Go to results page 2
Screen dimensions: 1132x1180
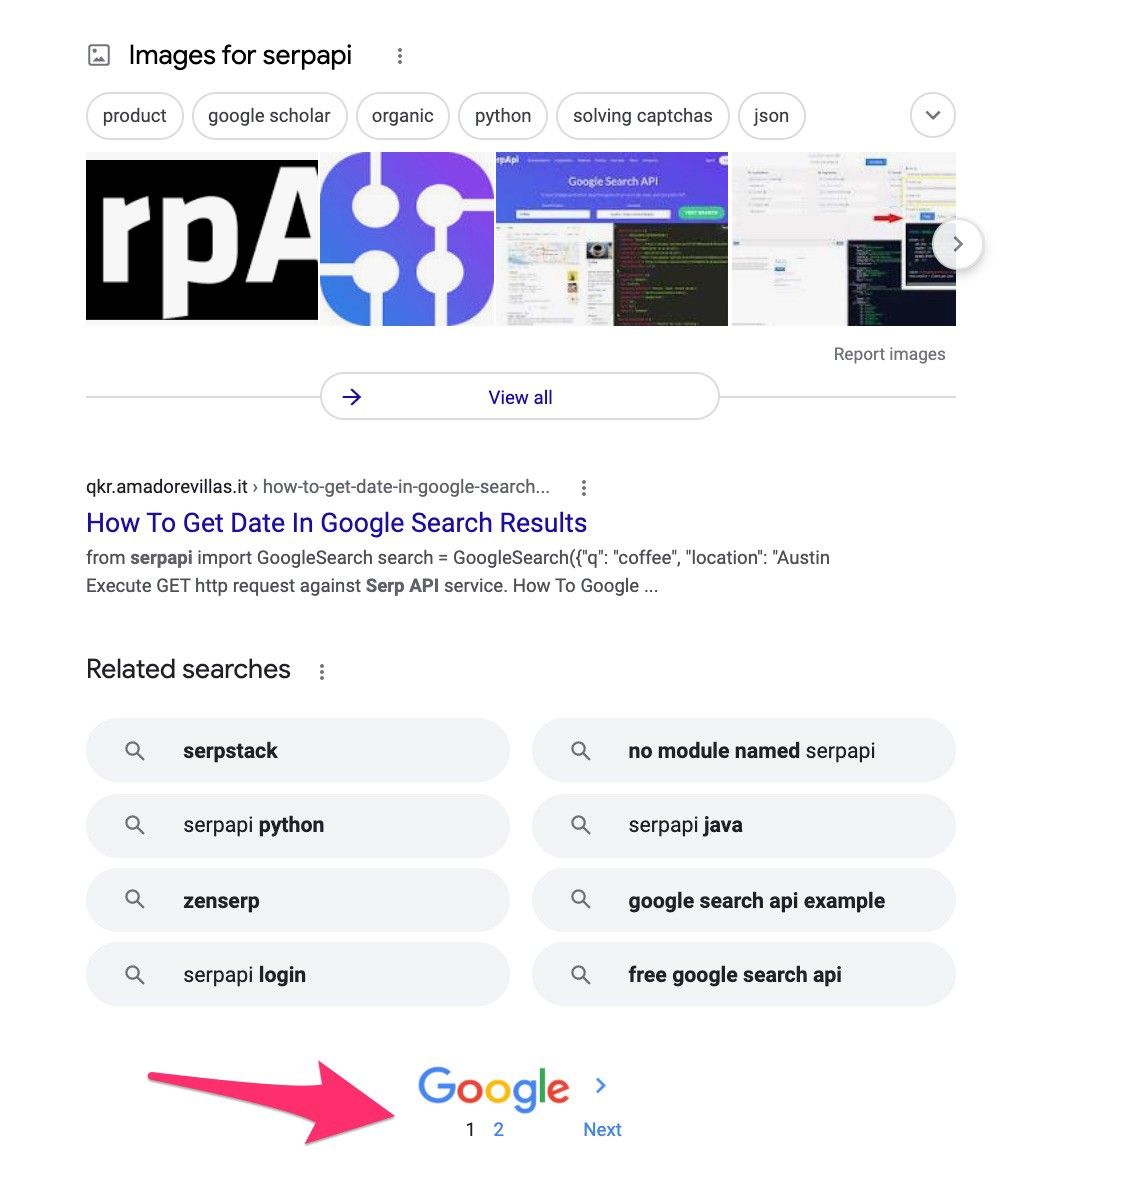(x=498, y=1129)
